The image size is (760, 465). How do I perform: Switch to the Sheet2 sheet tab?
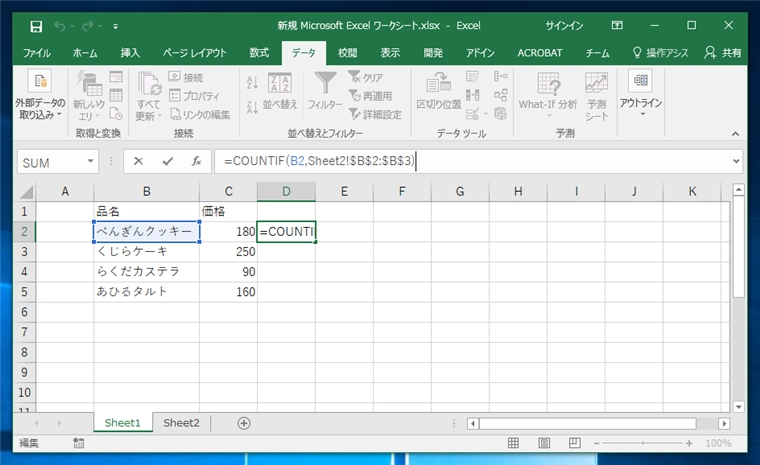tap(181, 423)
